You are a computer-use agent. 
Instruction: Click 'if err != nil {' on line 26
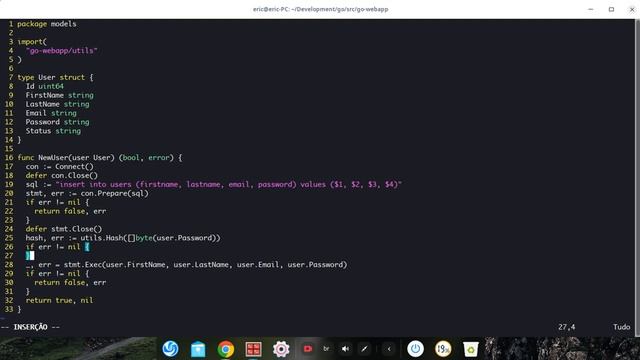[x=58, y=247]
